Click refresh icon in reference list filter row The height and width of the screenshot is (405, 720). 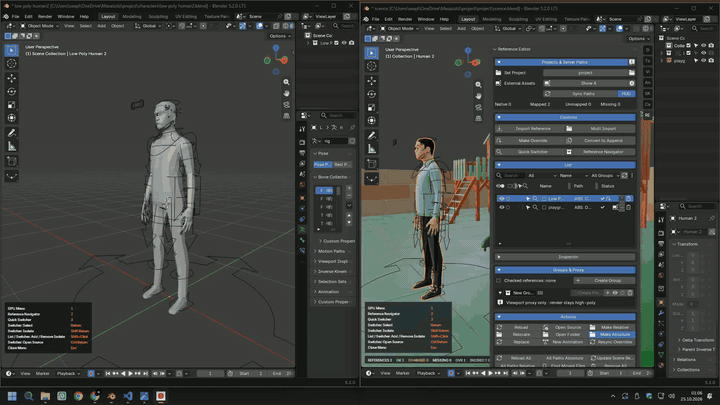pyautogui.click(x=624, y=175)
